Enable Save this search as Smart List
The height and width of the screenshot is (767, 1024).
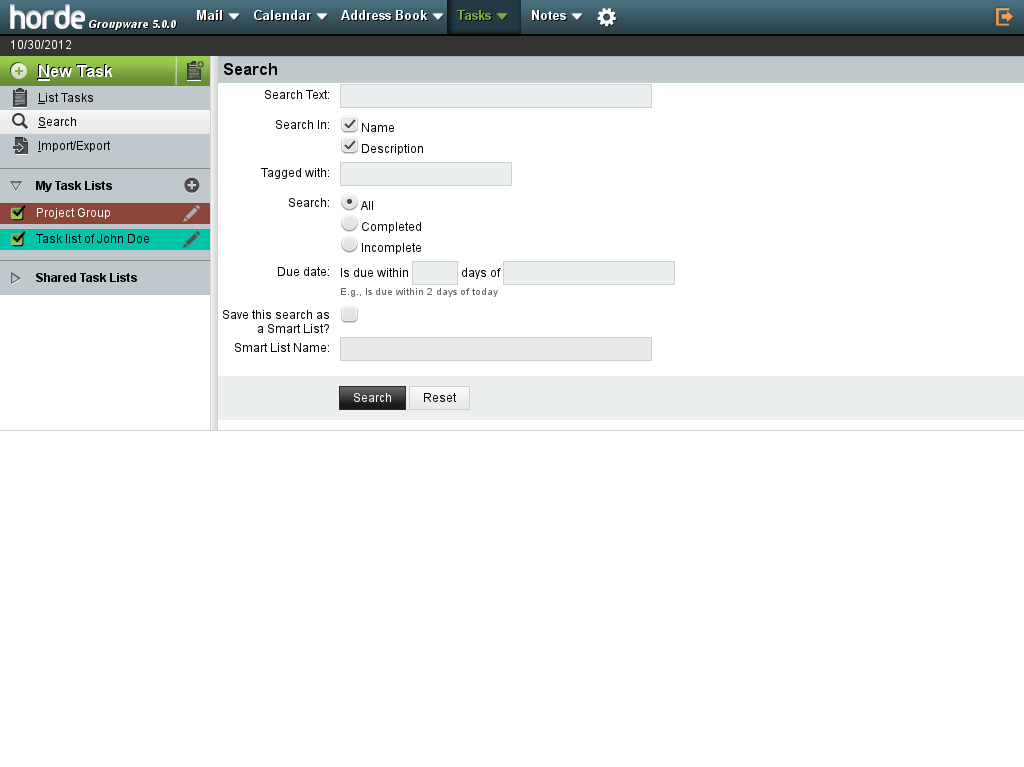349,314
